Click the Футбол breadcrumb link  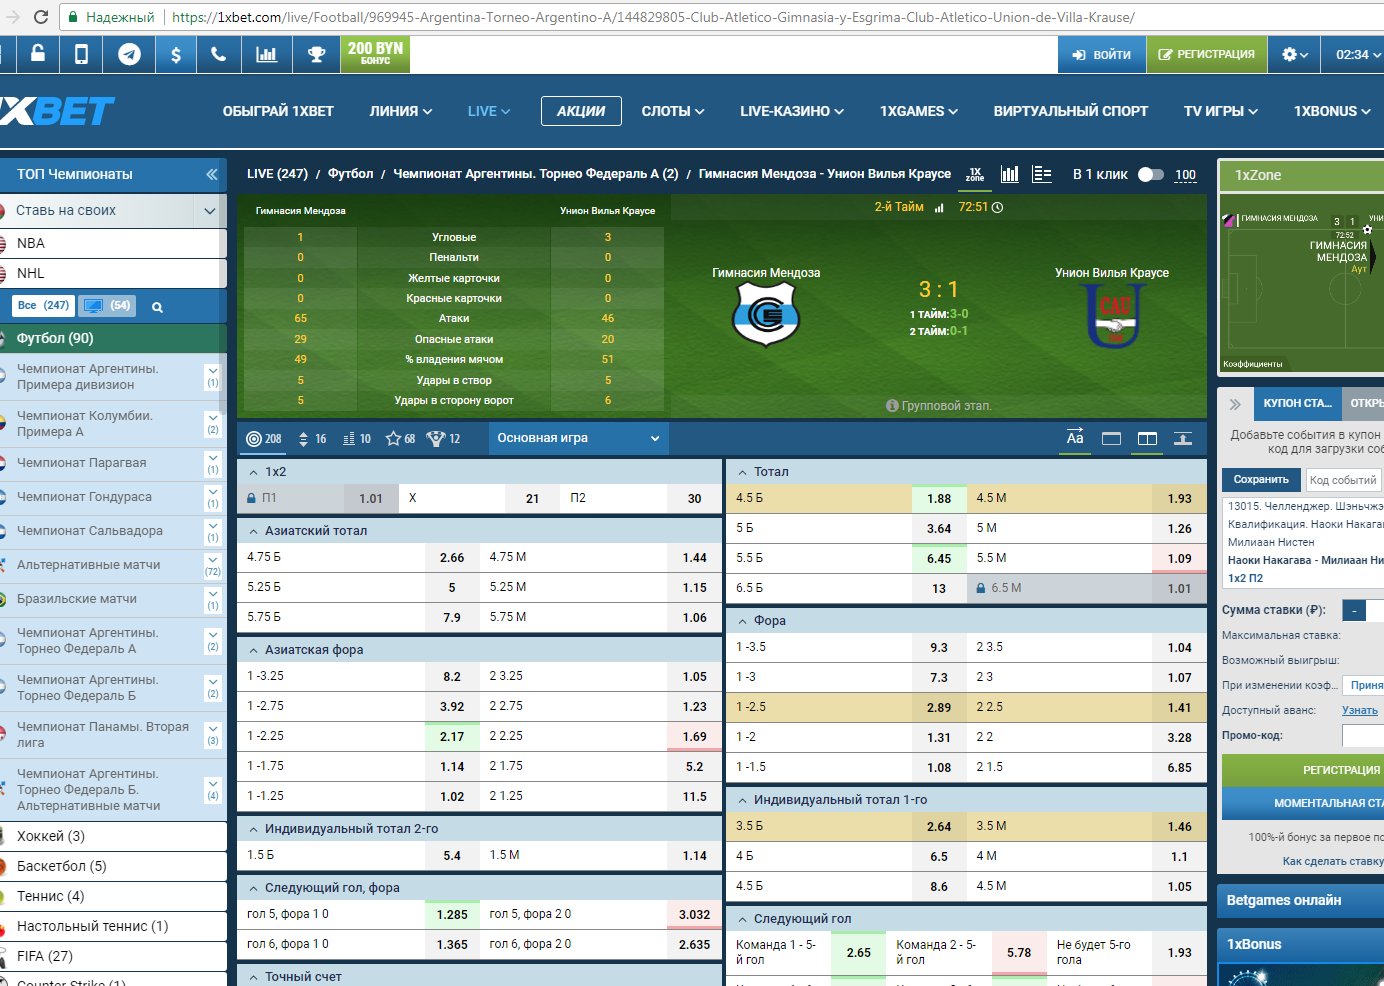click(351, 174)
